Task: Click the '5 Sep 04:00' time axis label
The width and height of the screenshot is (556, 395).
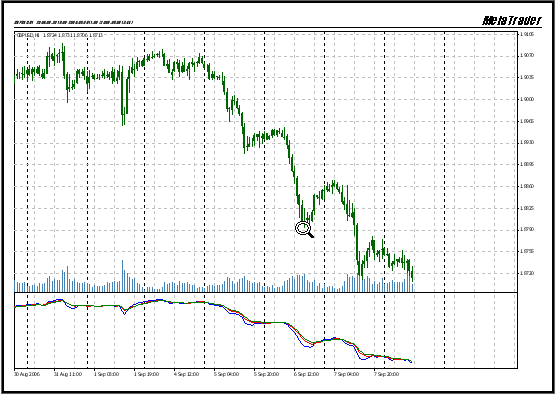Action: pos(226,374)
